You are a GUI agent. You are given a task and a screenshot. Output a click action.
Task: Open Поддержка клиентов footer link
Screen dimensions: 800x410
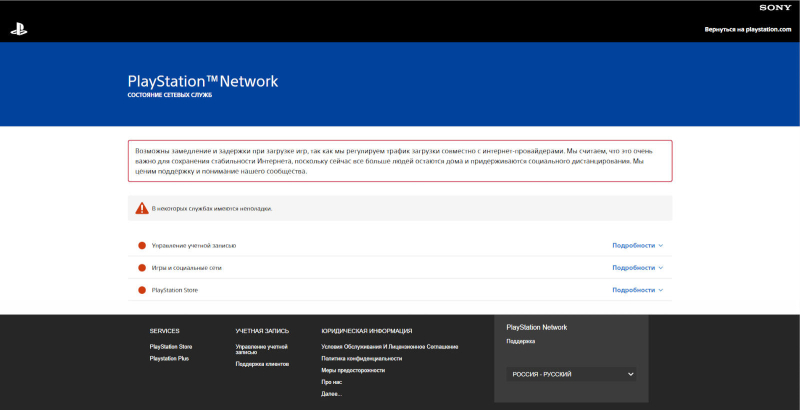[x=262, y=364]
